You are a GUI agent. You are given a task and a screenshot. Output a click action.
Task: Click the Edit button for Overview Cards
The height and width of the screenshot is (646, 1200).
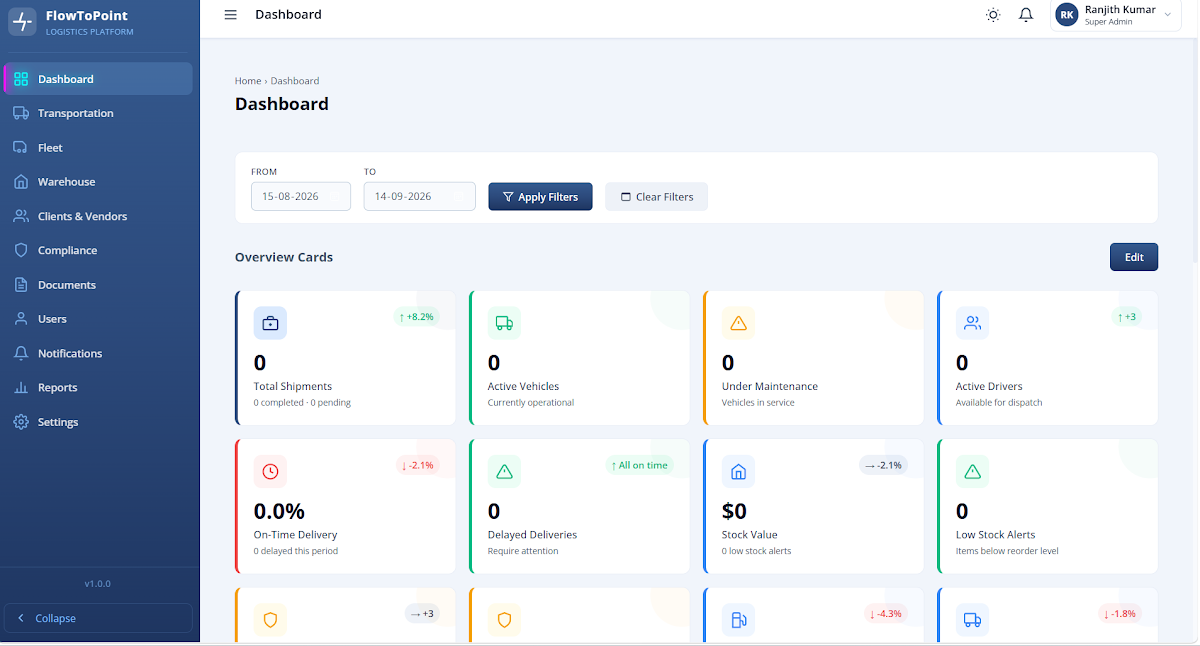(1134, 257)
